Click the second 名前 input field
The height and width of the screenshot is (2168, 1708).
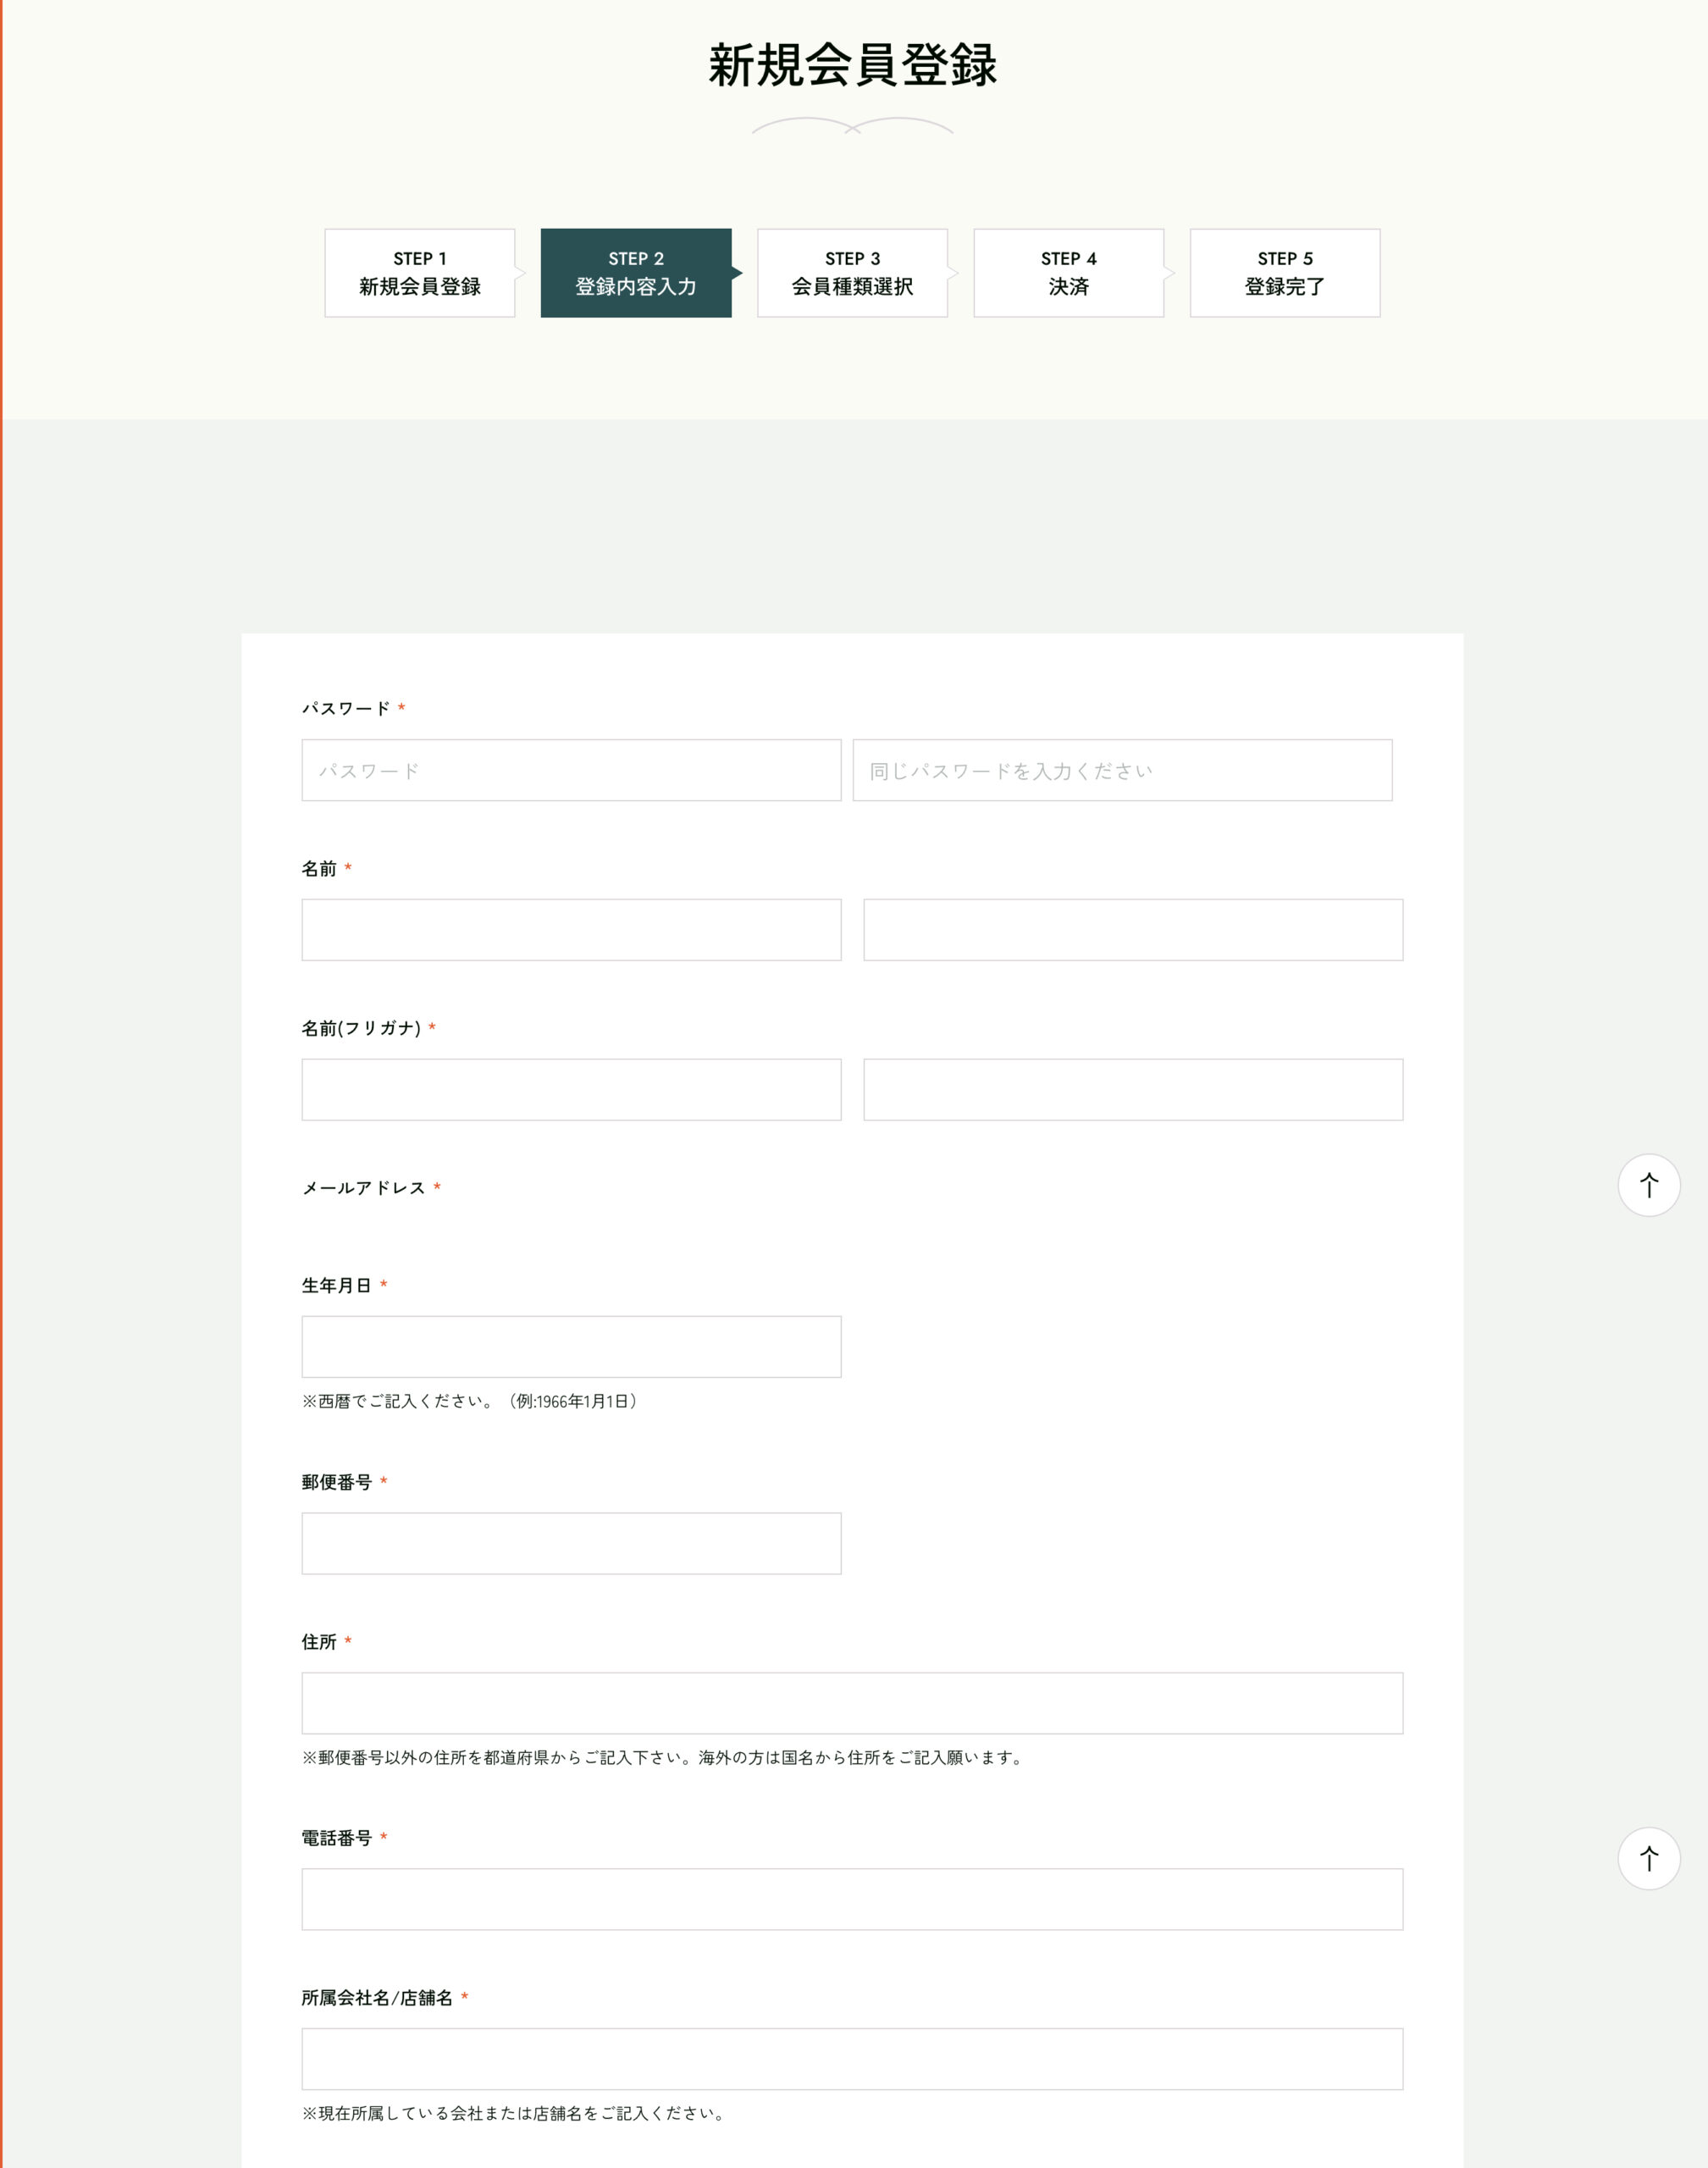tap(1133, 930)
